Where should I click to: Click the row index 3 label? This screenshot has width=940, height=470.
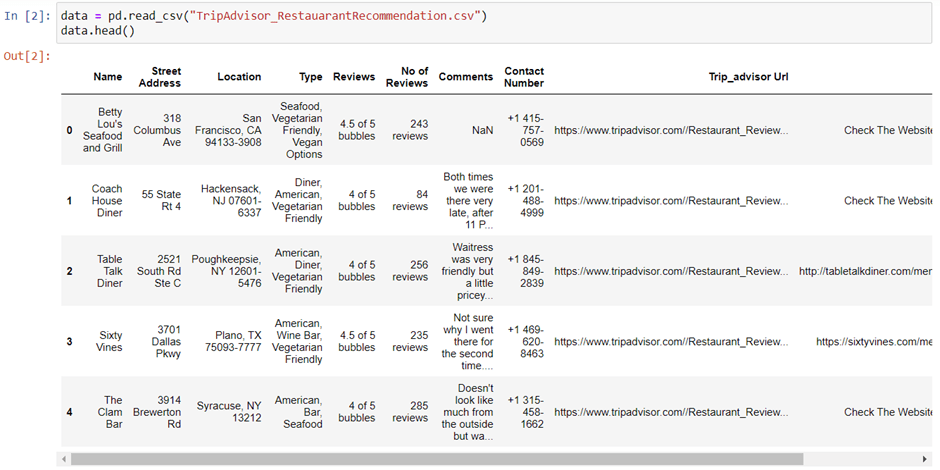pyautogui.click(x=70, y=342)
